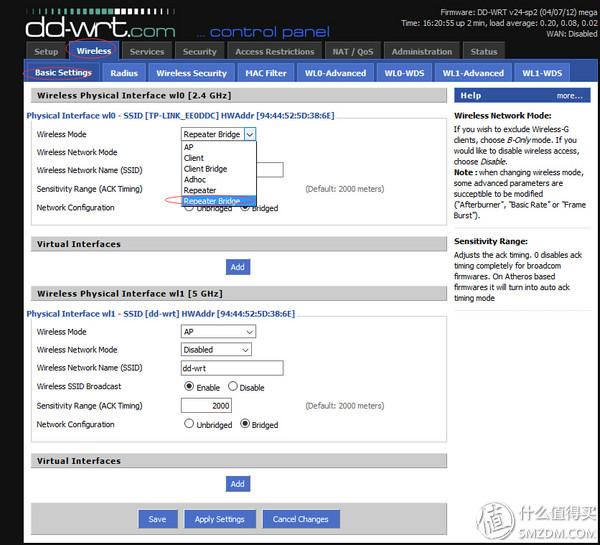
Task: Select Unbridged for wl1 Network Configuration
Action: (x=189, y=423)
